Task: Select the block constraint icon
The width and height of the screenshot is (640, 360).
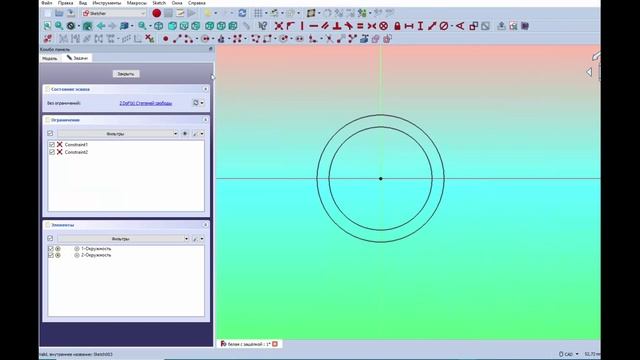Action: (x=383, y=26)
